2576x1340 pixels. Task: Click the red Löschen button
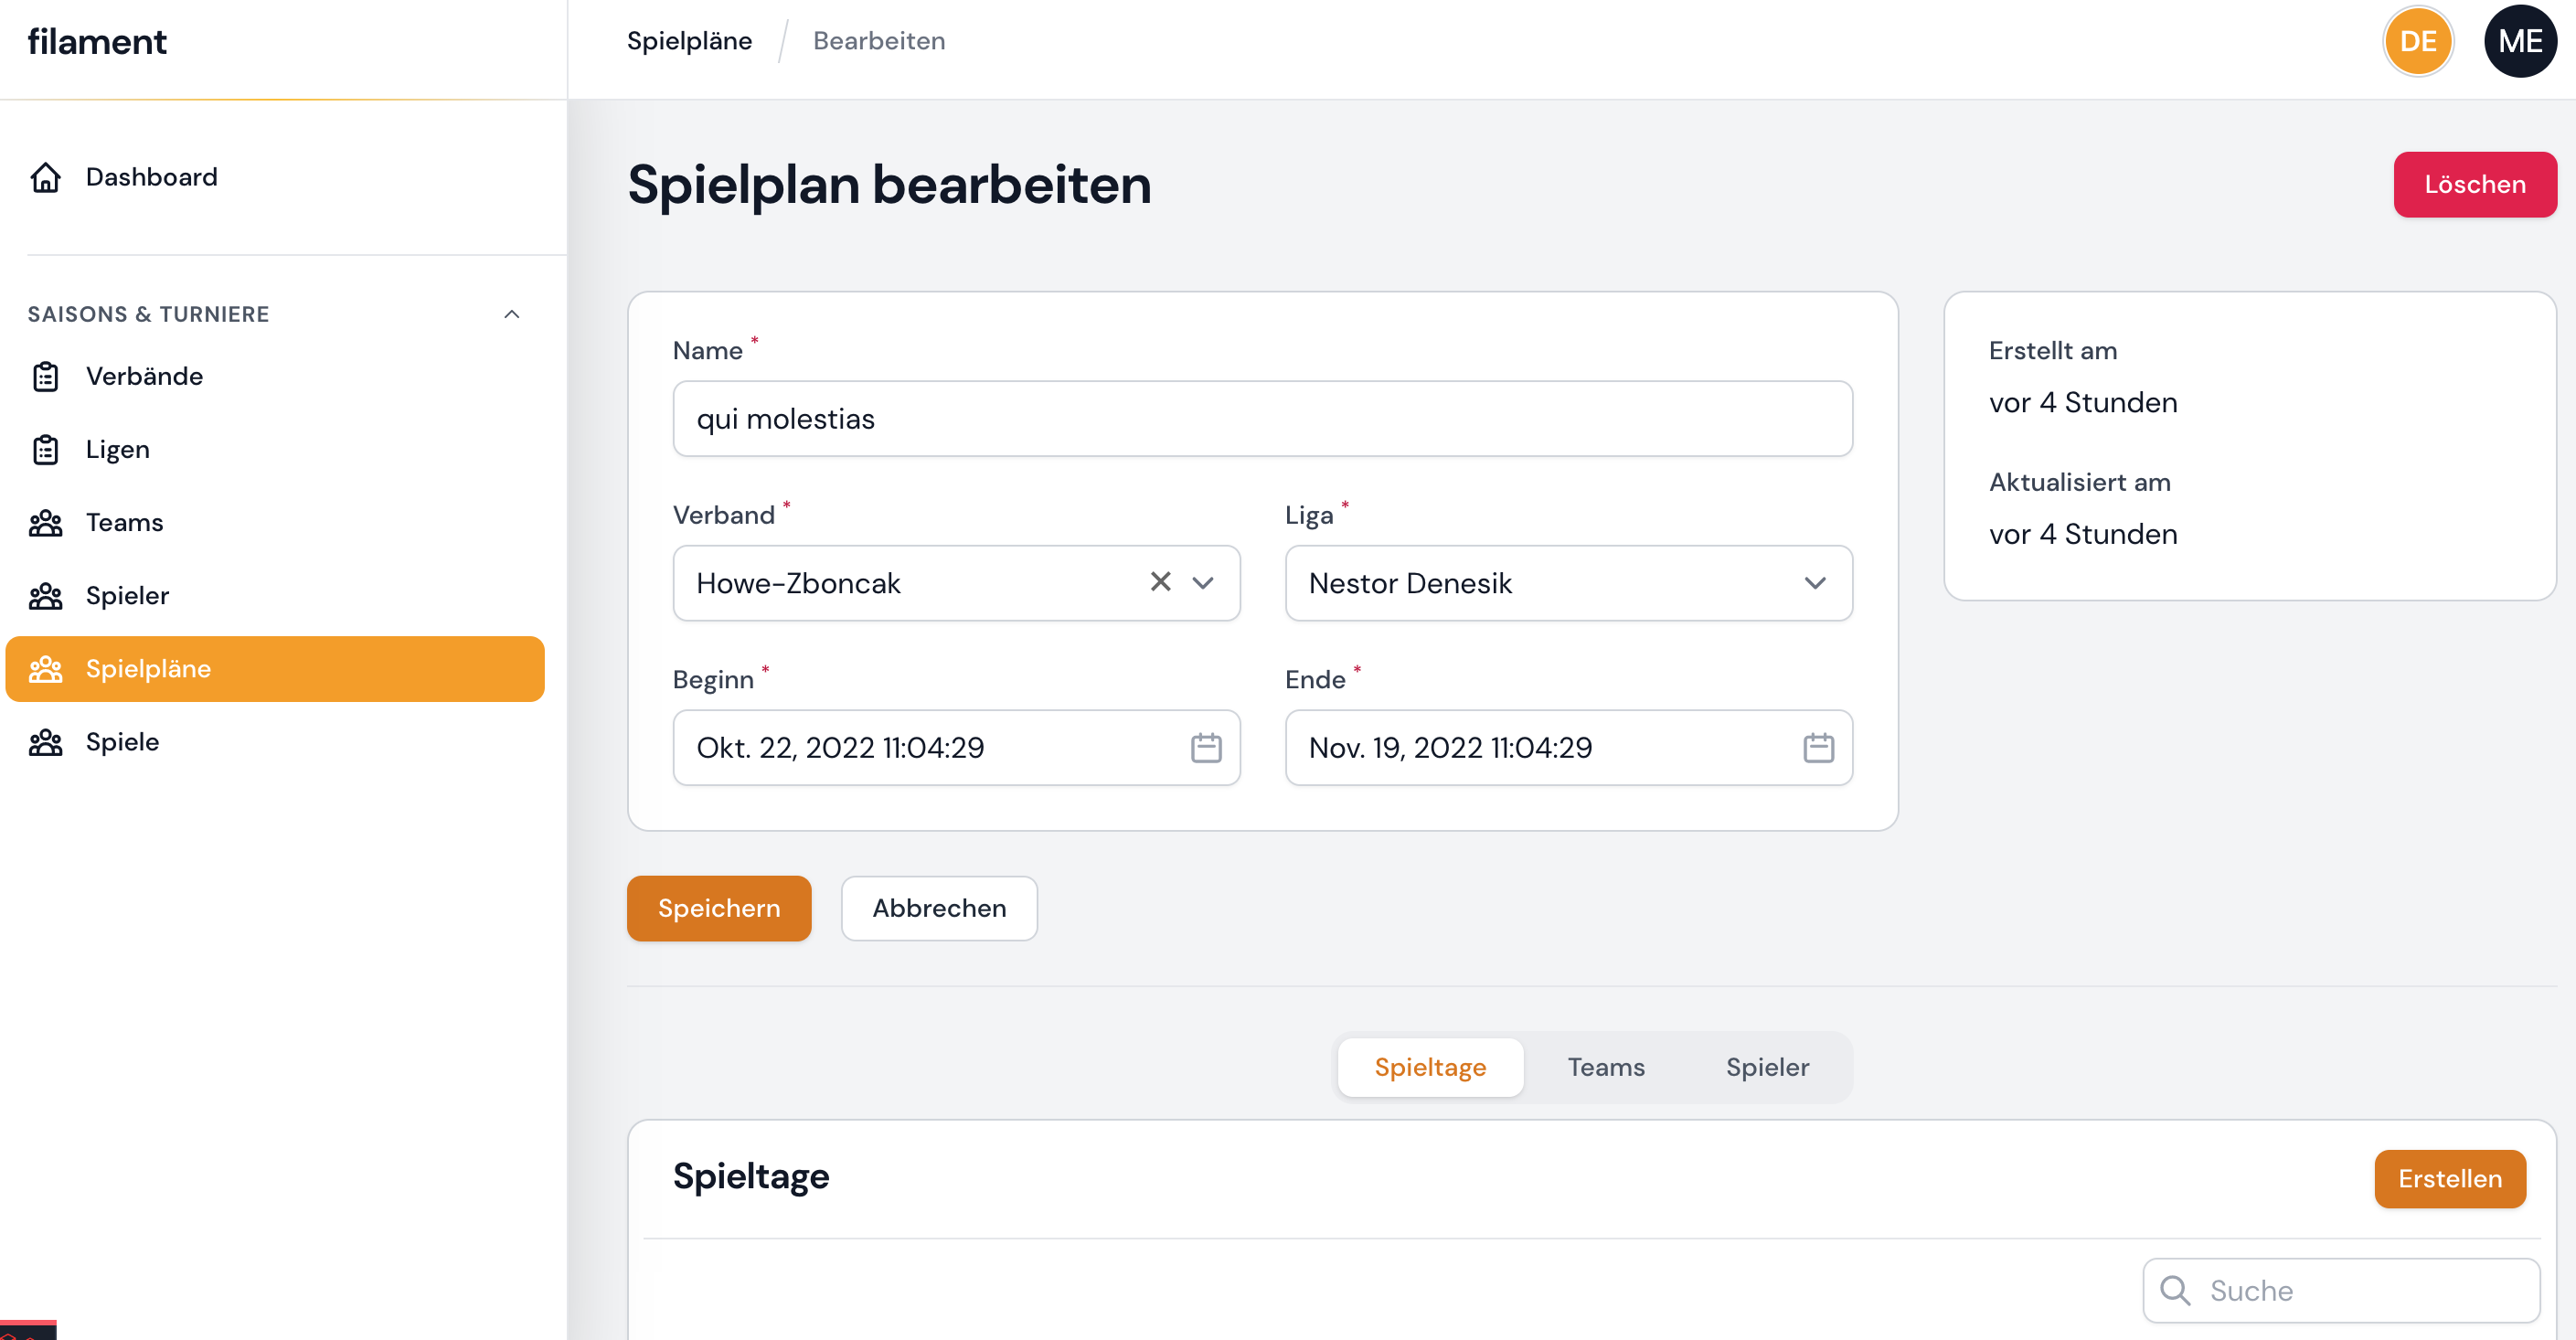coord(2475,184)
